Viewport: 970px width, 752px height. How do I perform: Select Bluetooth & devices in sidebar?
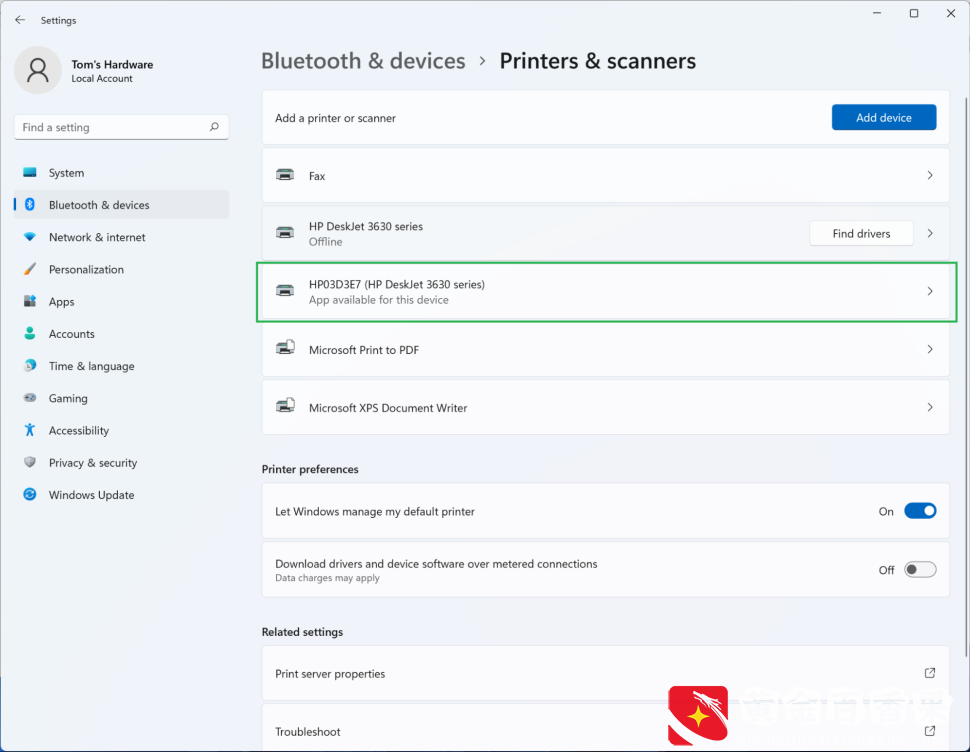[121, 205]
